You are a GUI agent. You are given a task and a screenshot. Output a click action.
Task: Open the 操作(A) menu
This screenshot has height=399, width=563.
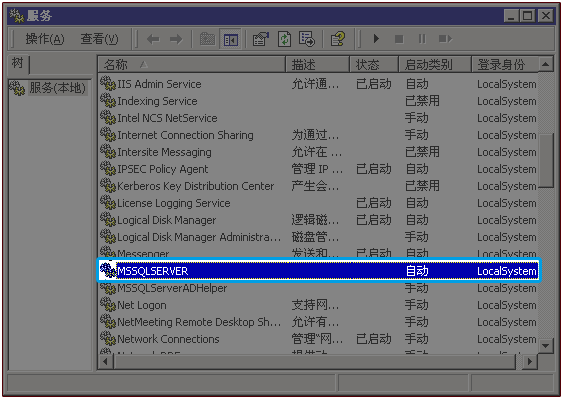[x=45, y=39]
